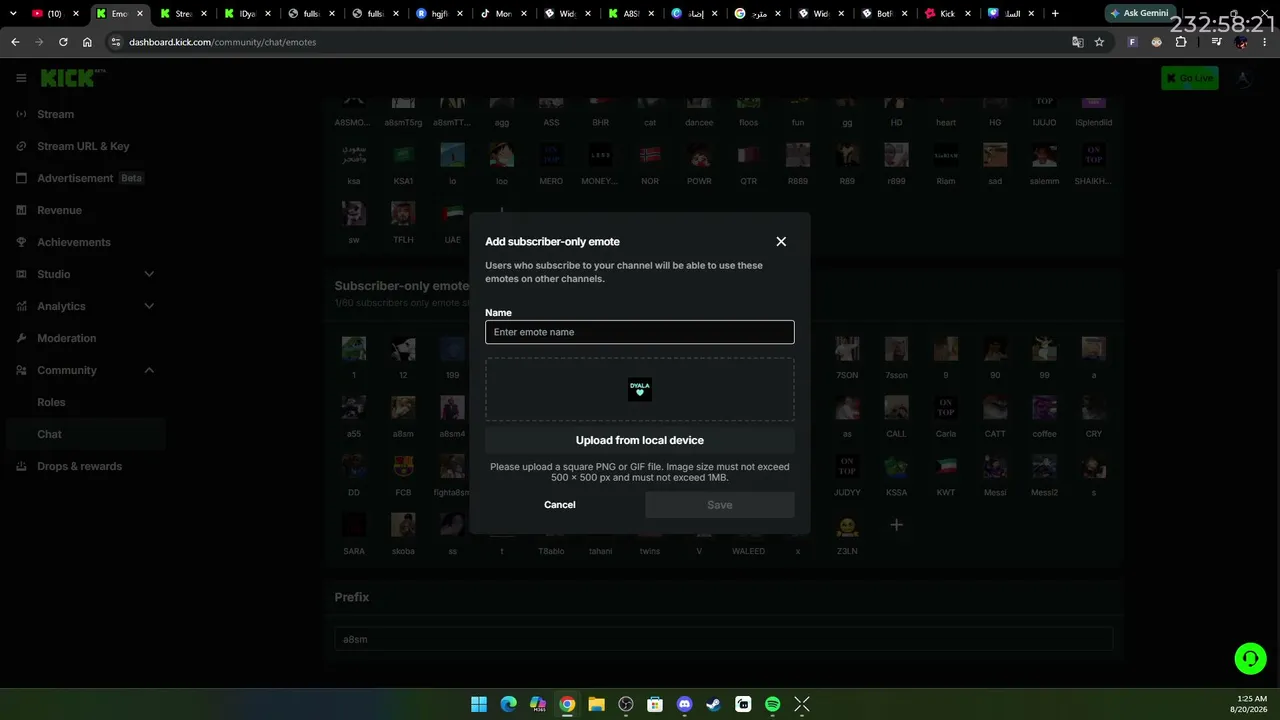The height and width of the screenshot is (720, 1280).
Task: Open Spotify from the taskbar
Action: [x=773, y=704]
